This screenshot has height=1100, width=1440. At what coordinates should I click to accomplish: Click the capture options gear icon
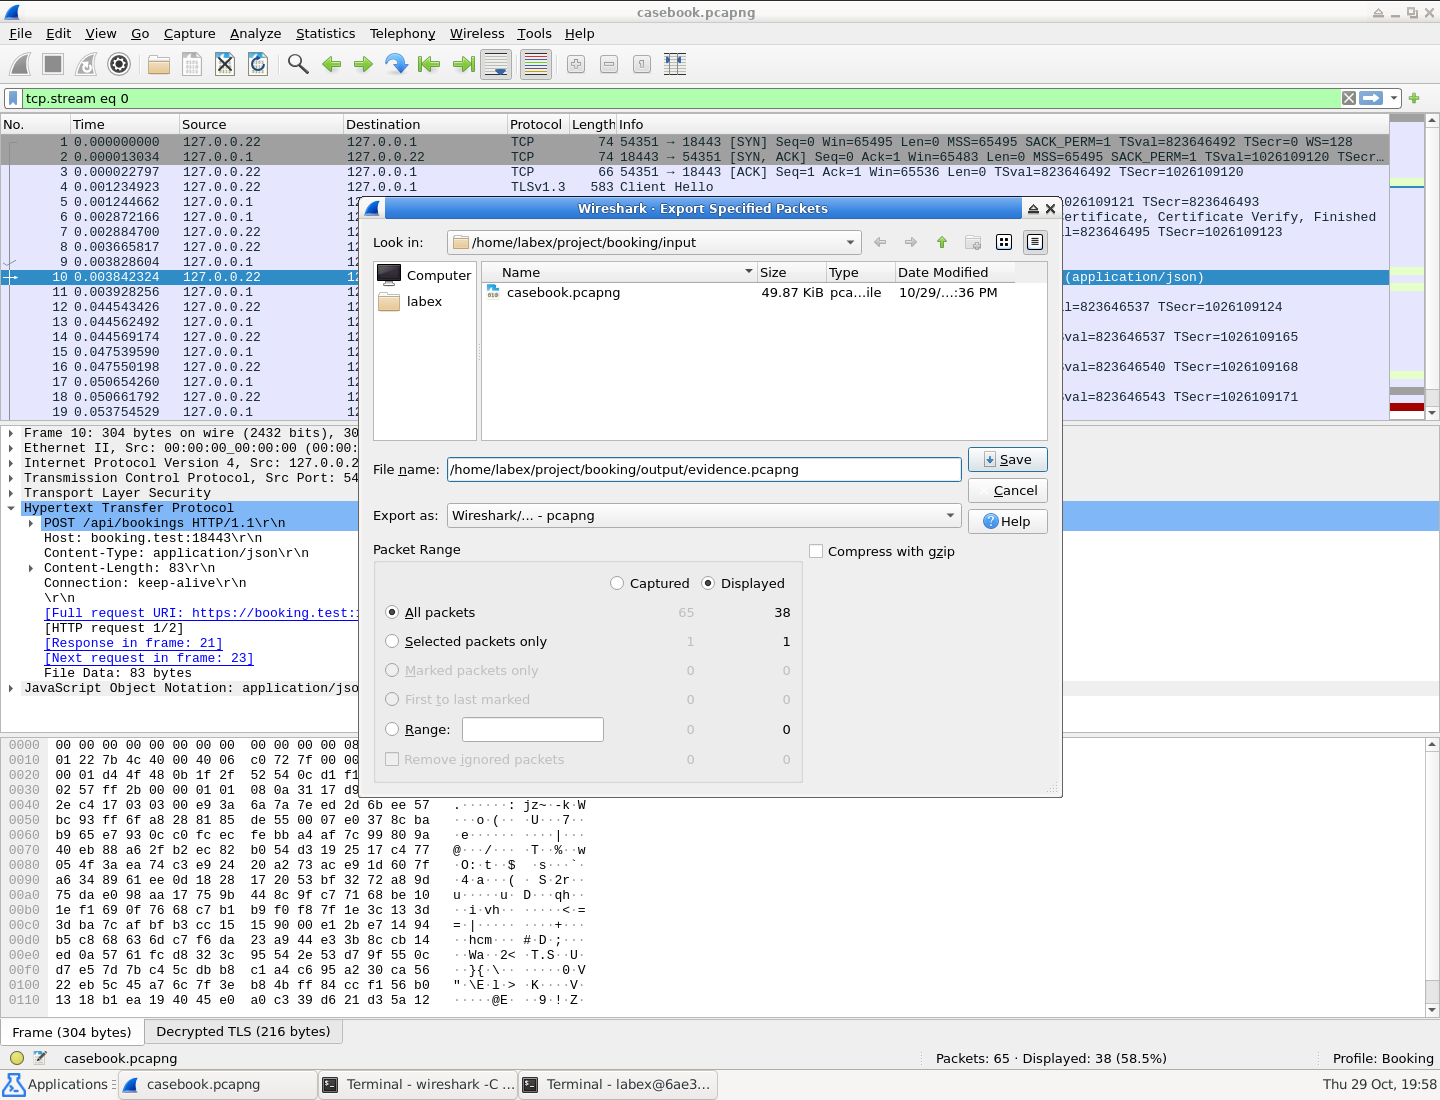coord(119,65)
